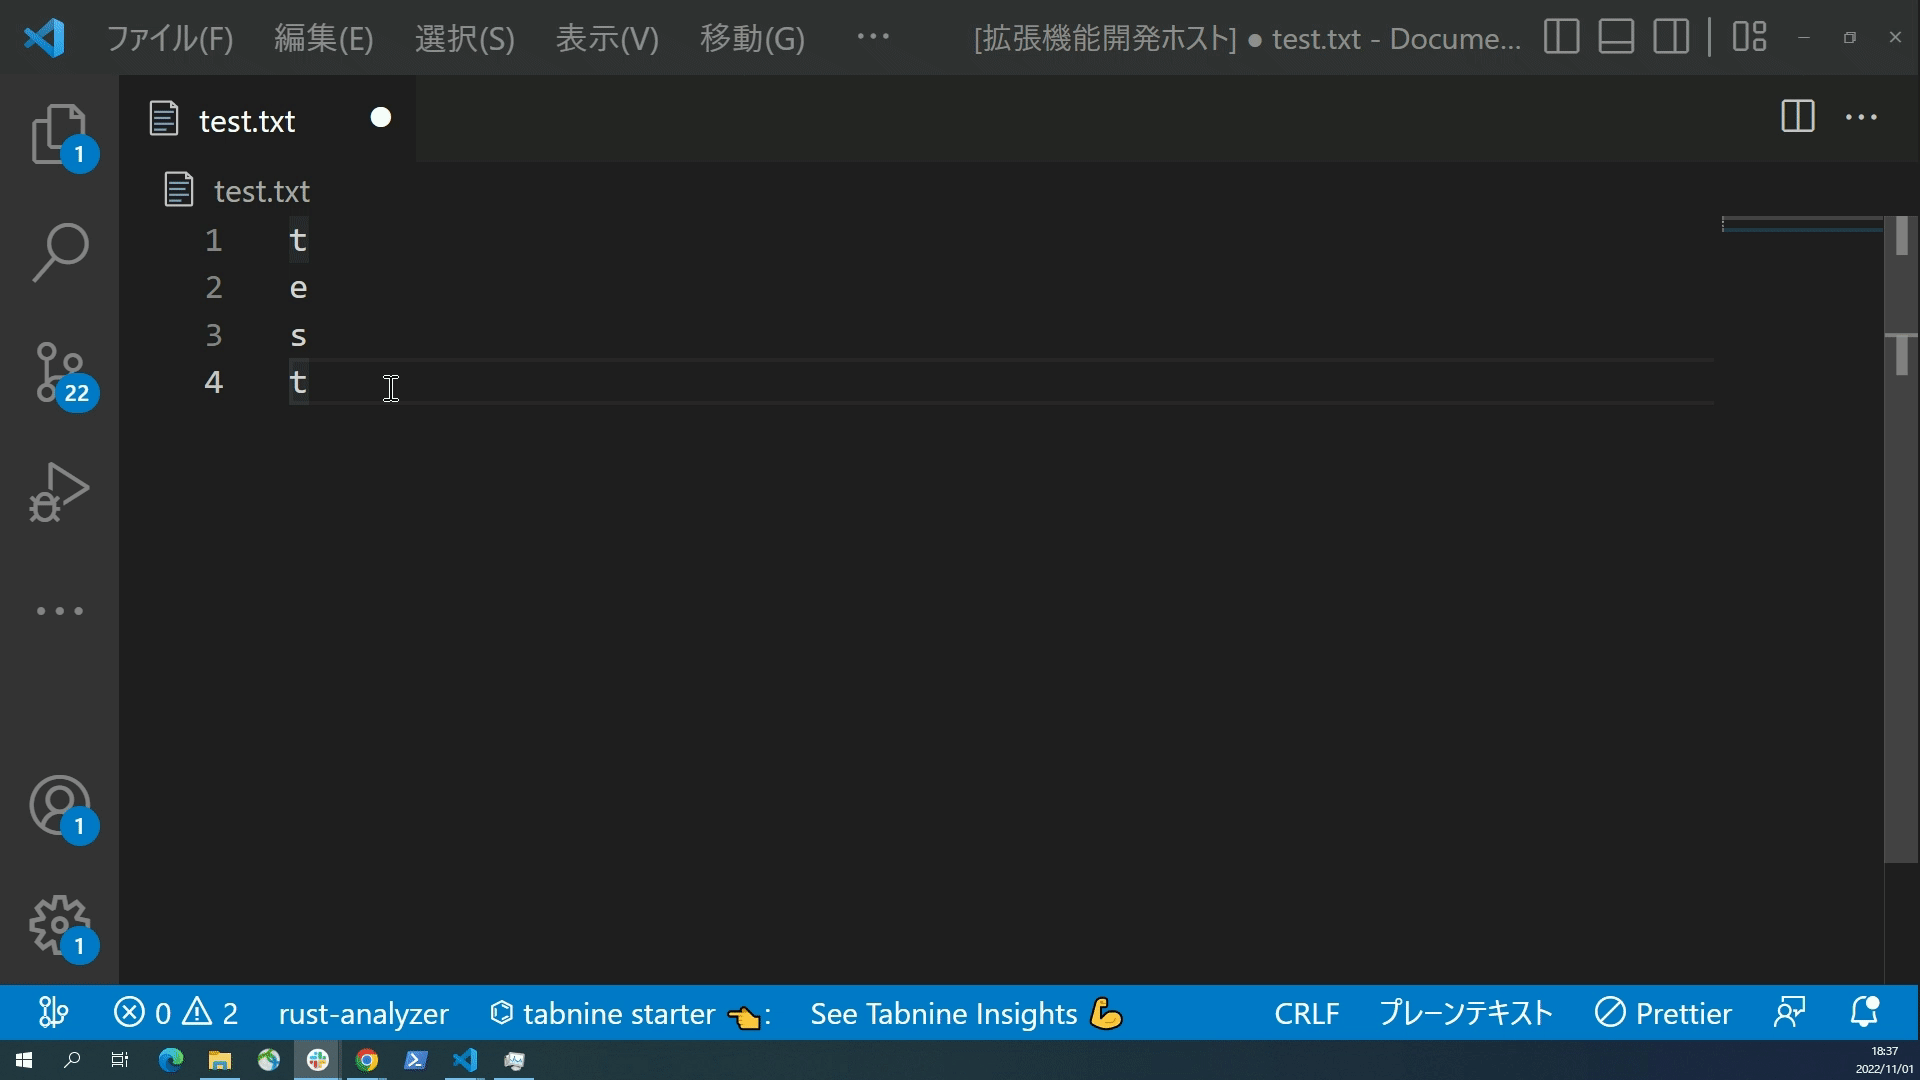The width and height of the screenshot is (1920, 1080).
Task: Switch to PowerShell in taskbar
Action: click(416, 1060)
